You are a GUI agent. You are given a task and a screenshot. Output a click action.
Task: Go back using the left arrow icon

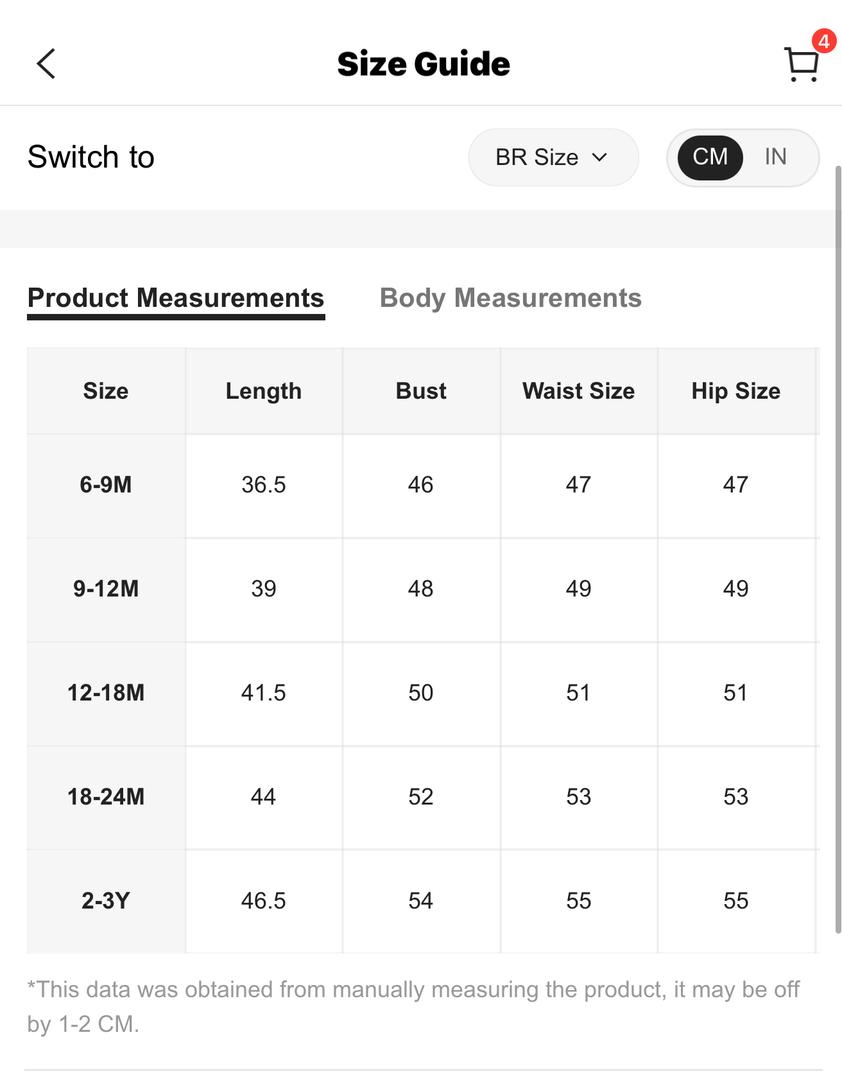tap(46, 64)
